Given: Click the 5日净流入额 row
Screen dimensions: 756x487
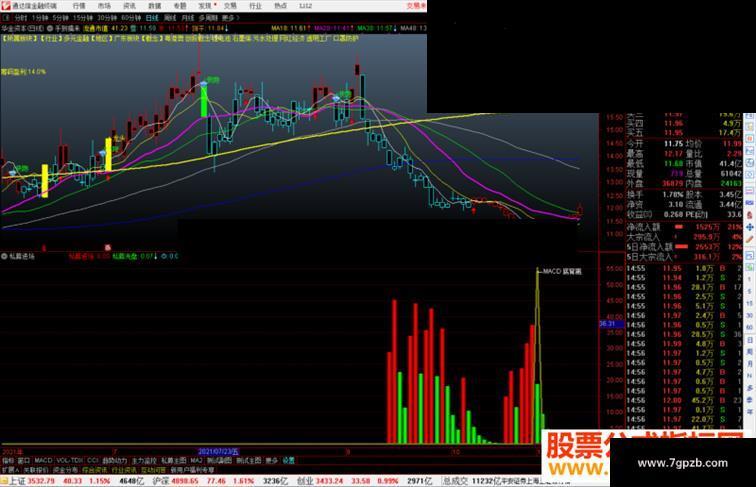Looking at the screenshot, I should 684,246.
